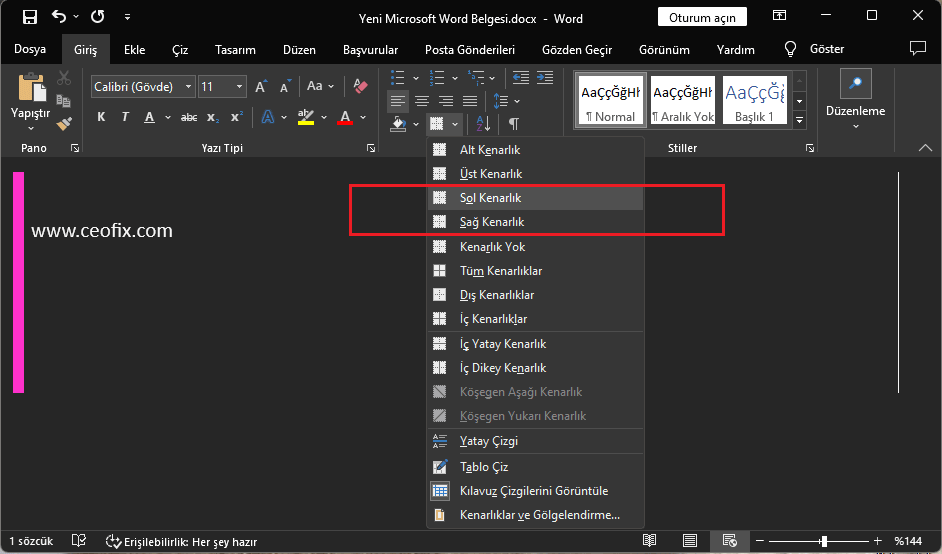Open the font color dropdown arrow
This screenshot has width=942, height=554.
click(x=363, y=117)
